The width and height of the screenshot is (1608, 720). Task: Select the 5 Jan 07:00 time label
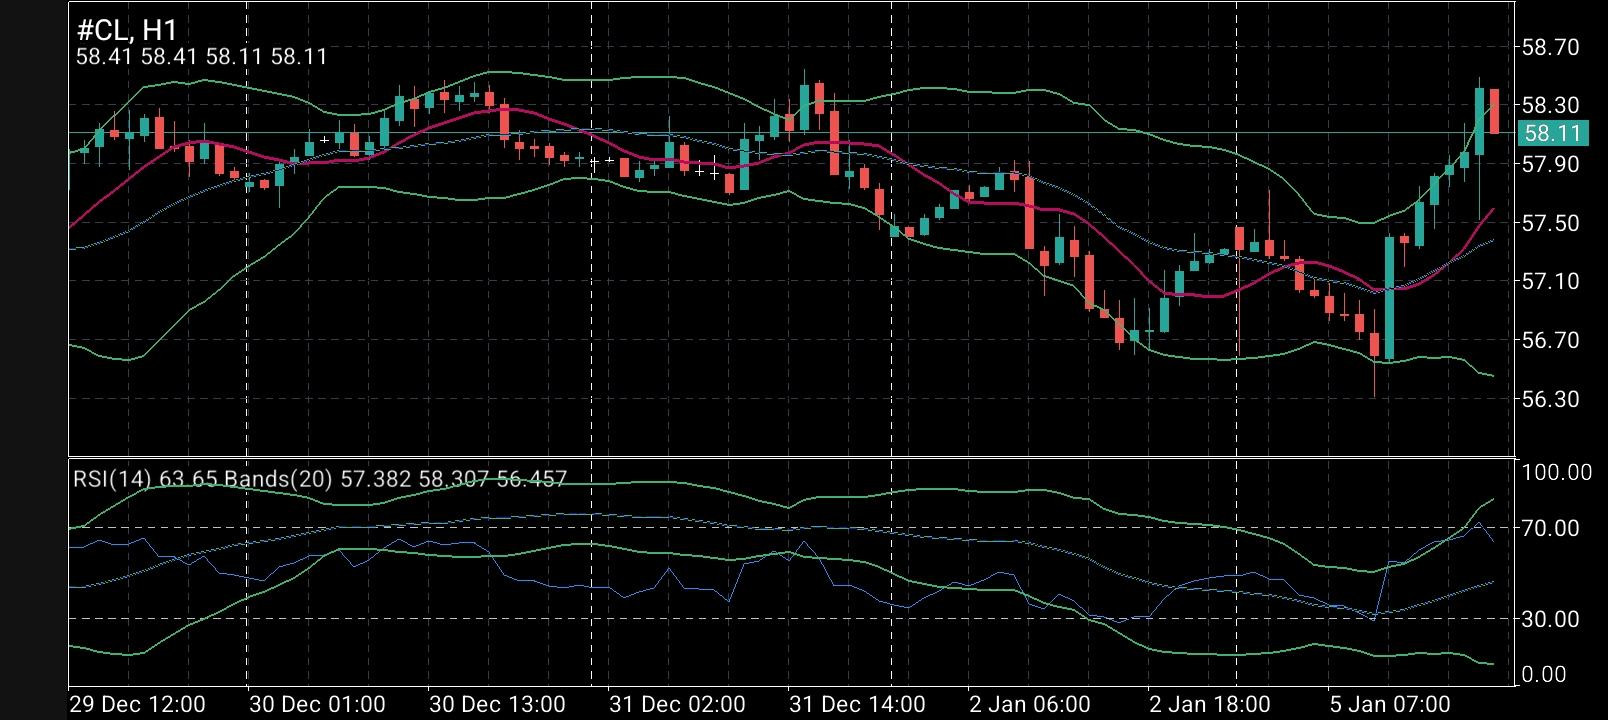[x=1390, y=704]
